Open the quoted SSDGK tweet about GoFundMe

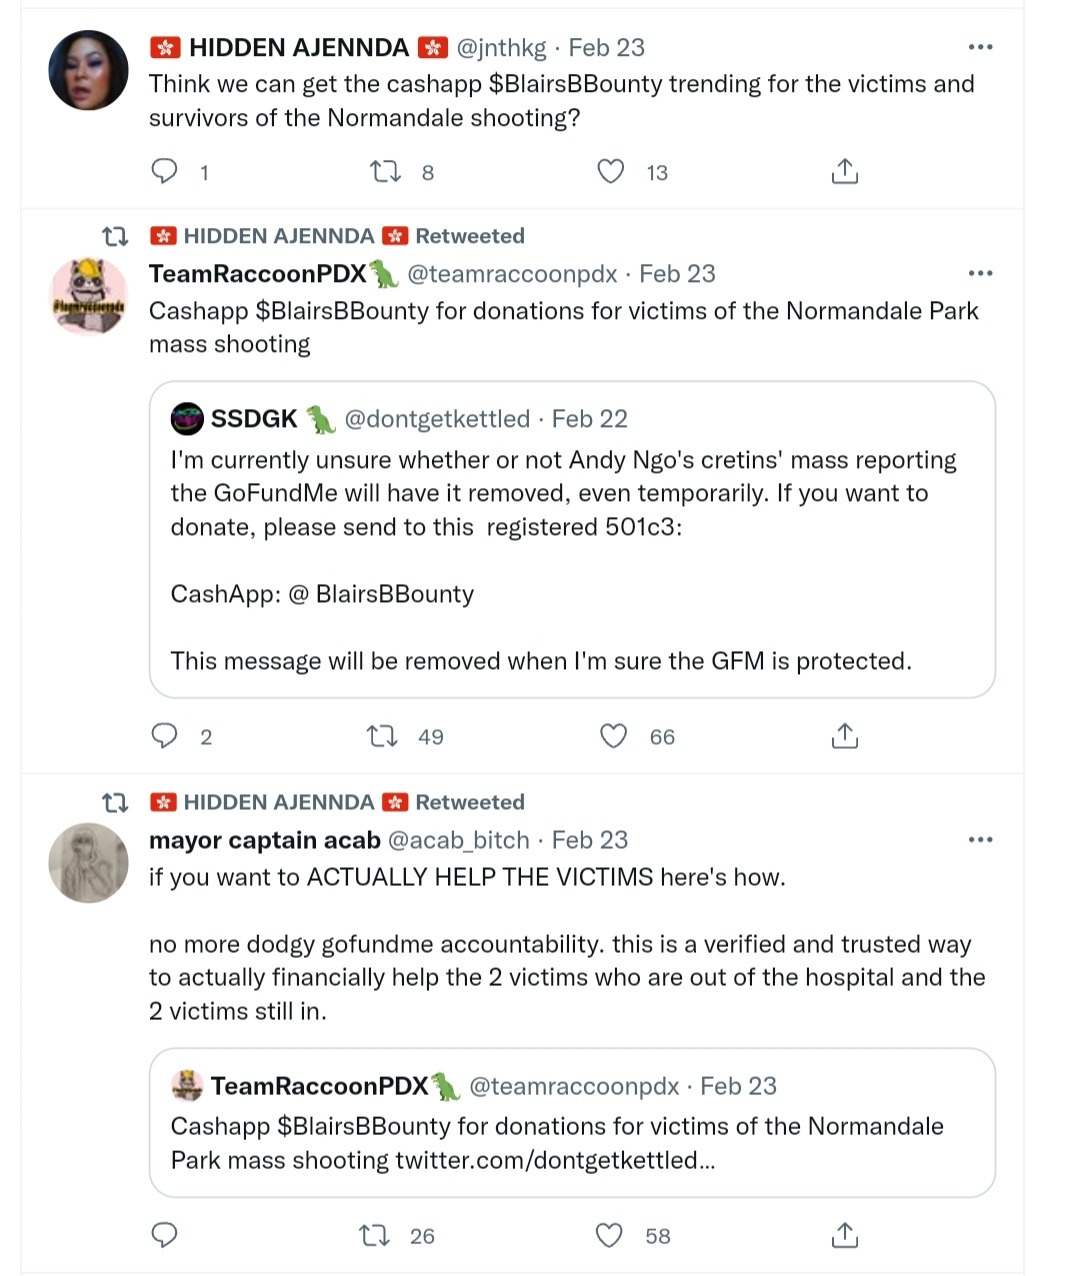click(x=572, y=540)
